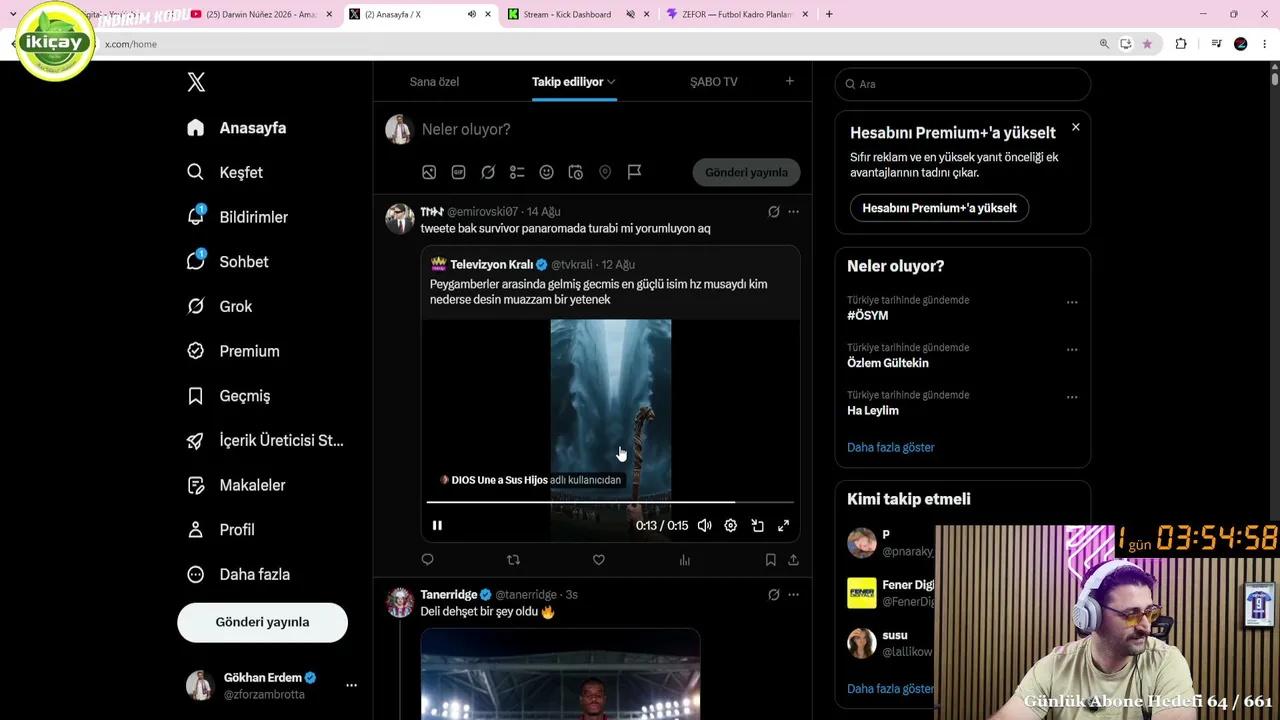Open video playback settings gear

click(731, 525)
